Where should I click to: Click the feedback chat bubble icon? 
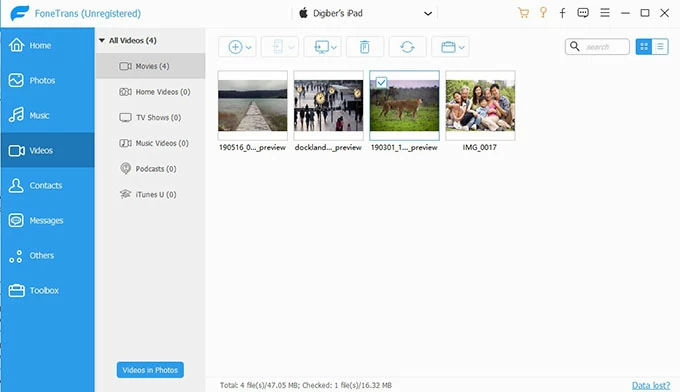point(583,13)
